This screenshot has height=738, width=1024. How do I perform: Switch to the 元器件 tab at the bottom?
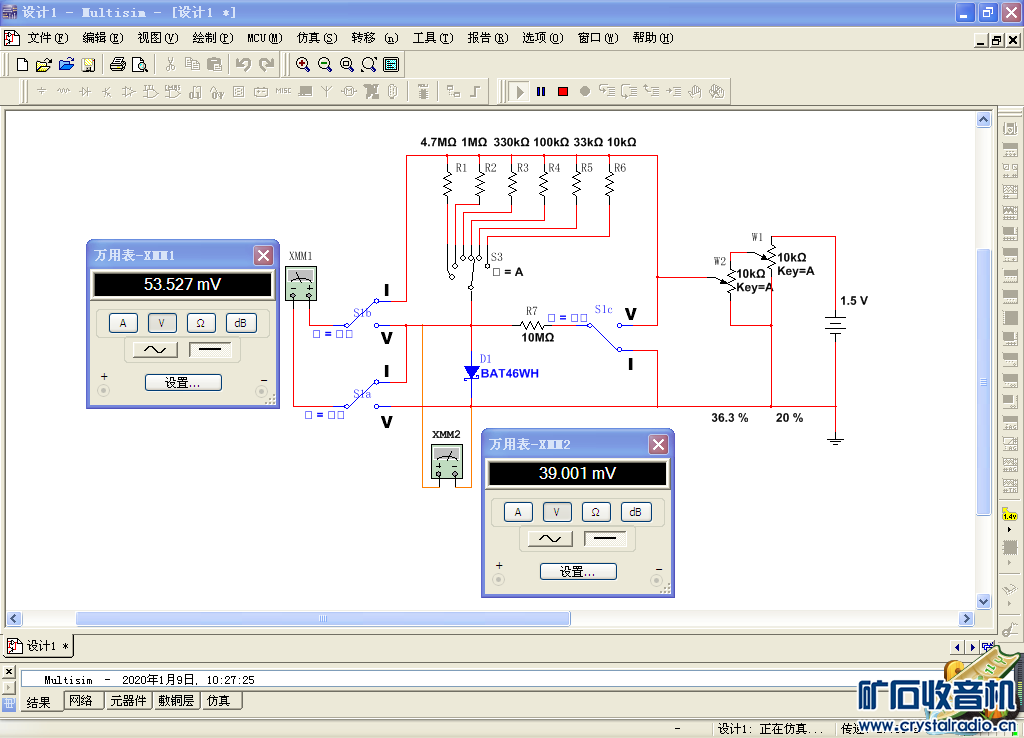coord(128,701)
